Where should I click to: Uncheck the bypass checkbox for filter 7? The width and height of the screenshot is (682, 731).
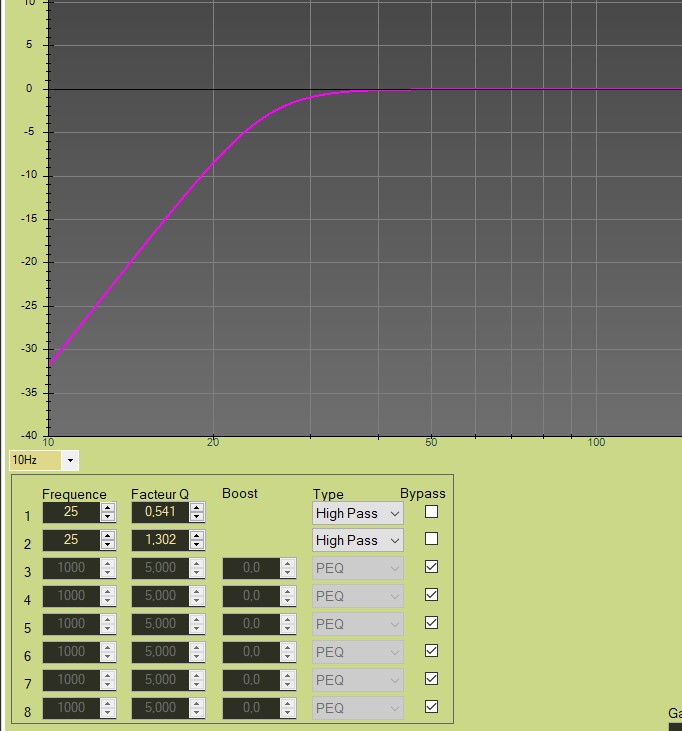(x=432, y=679)
